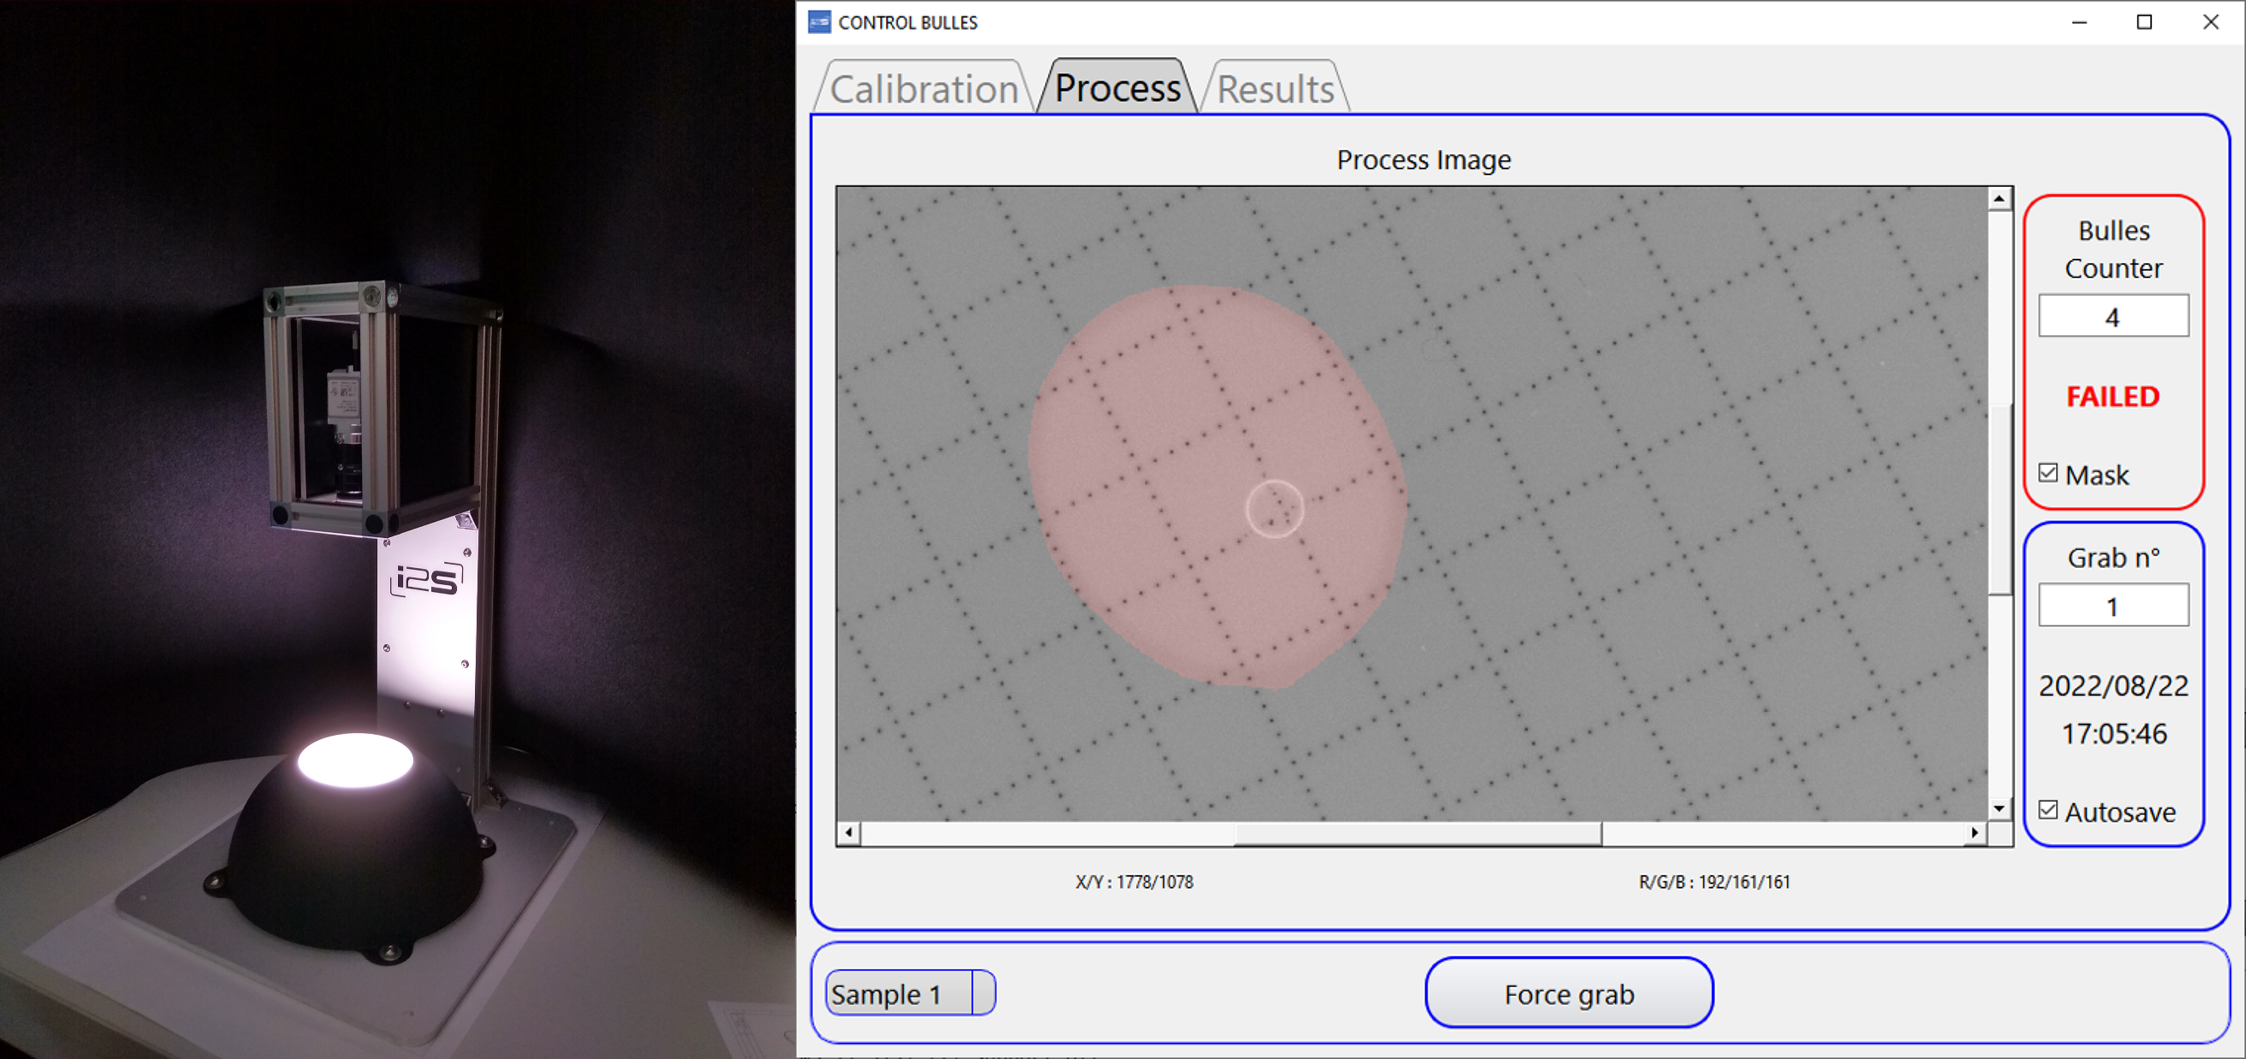The width and height of the screenshot is (2246, 1059).
Task: Click the Bulles Counter label
Action: [x=2113, y=249]
